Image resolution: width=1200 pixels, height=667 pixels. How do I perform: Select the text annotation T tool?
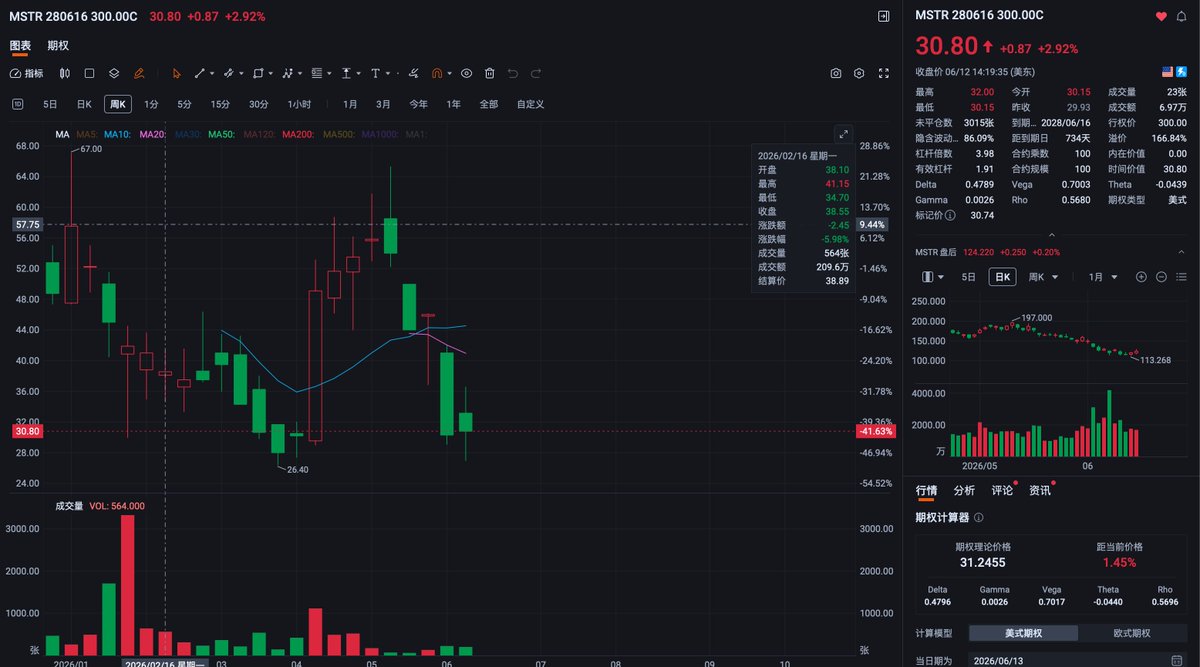click(x=375, y=73)
